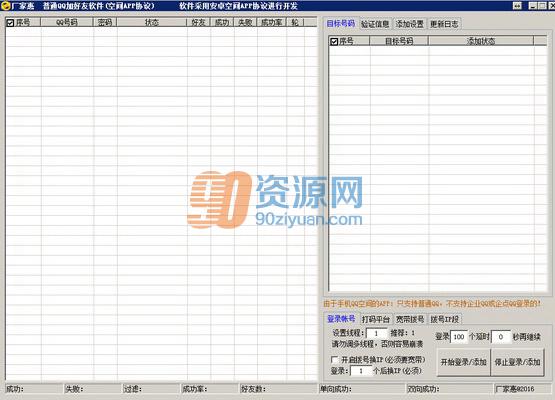Image resolution: width=555 pixels, height=400 pixels.
Task: Click the app icon in the title bar
Action: [5, 6]
